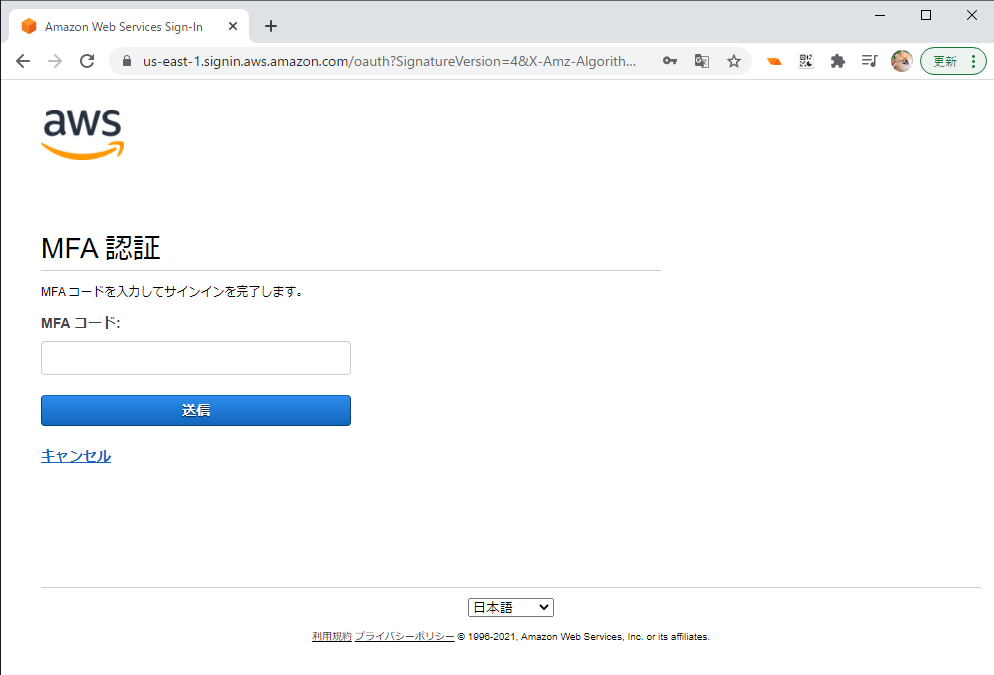Open the プライバシーポリシー link
The image size is (994, 675).
(x=404, y=636)
